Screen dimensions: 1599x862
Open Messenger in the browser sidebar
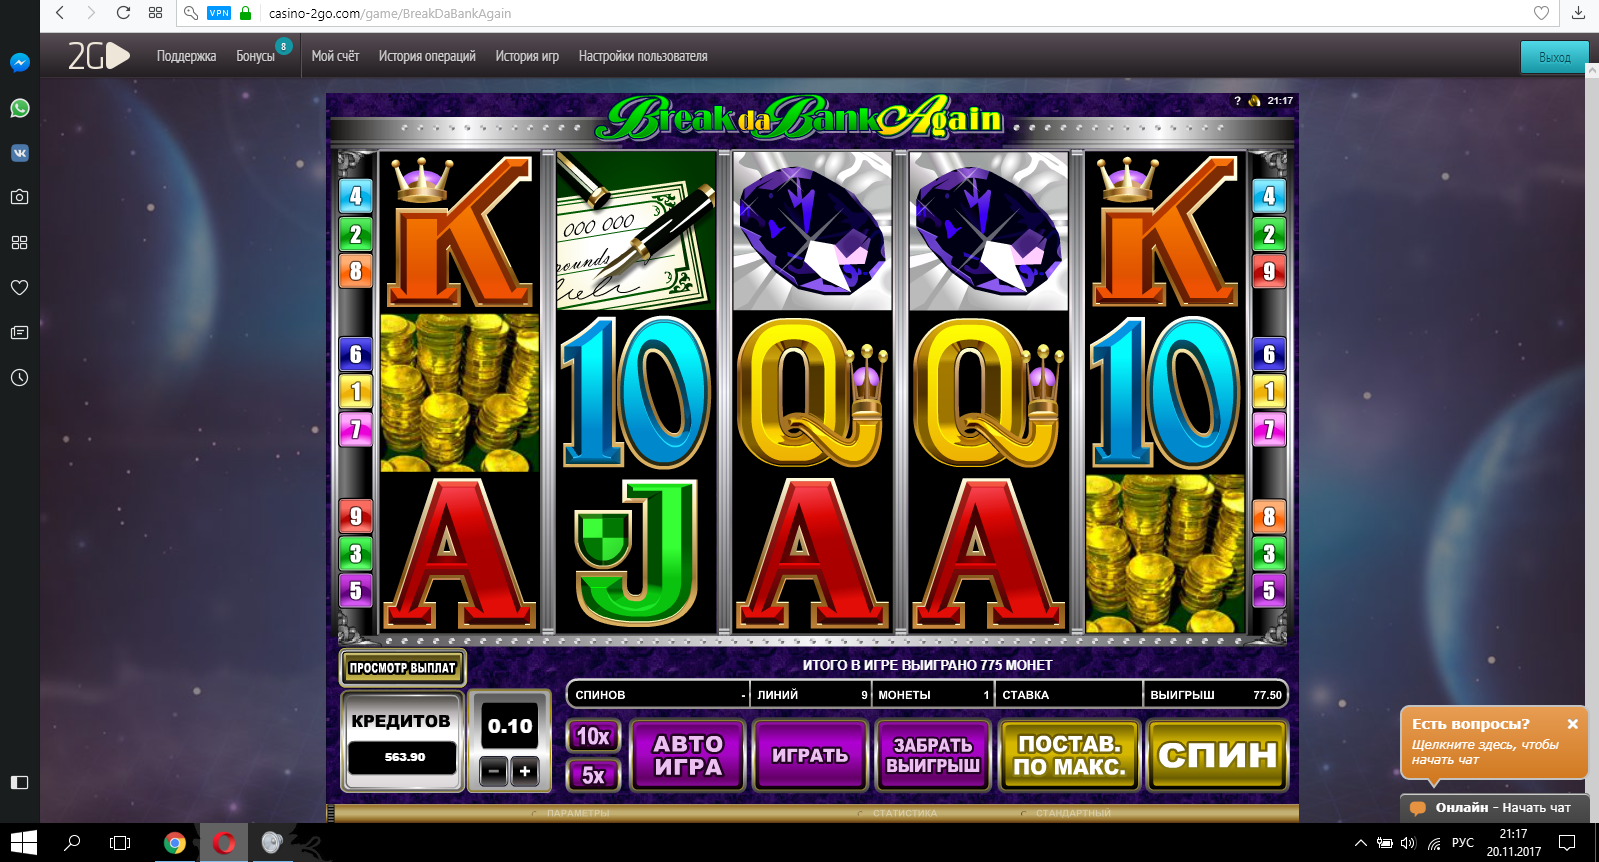pyautogui.click(x=19, y=63)
